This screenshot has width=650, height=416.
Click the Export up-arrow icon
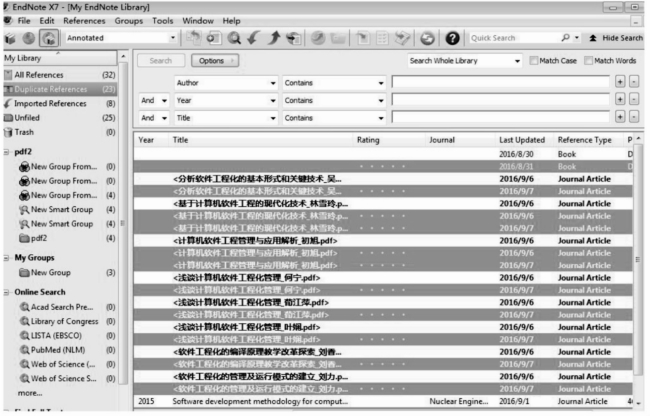click(x=274, y=38)
